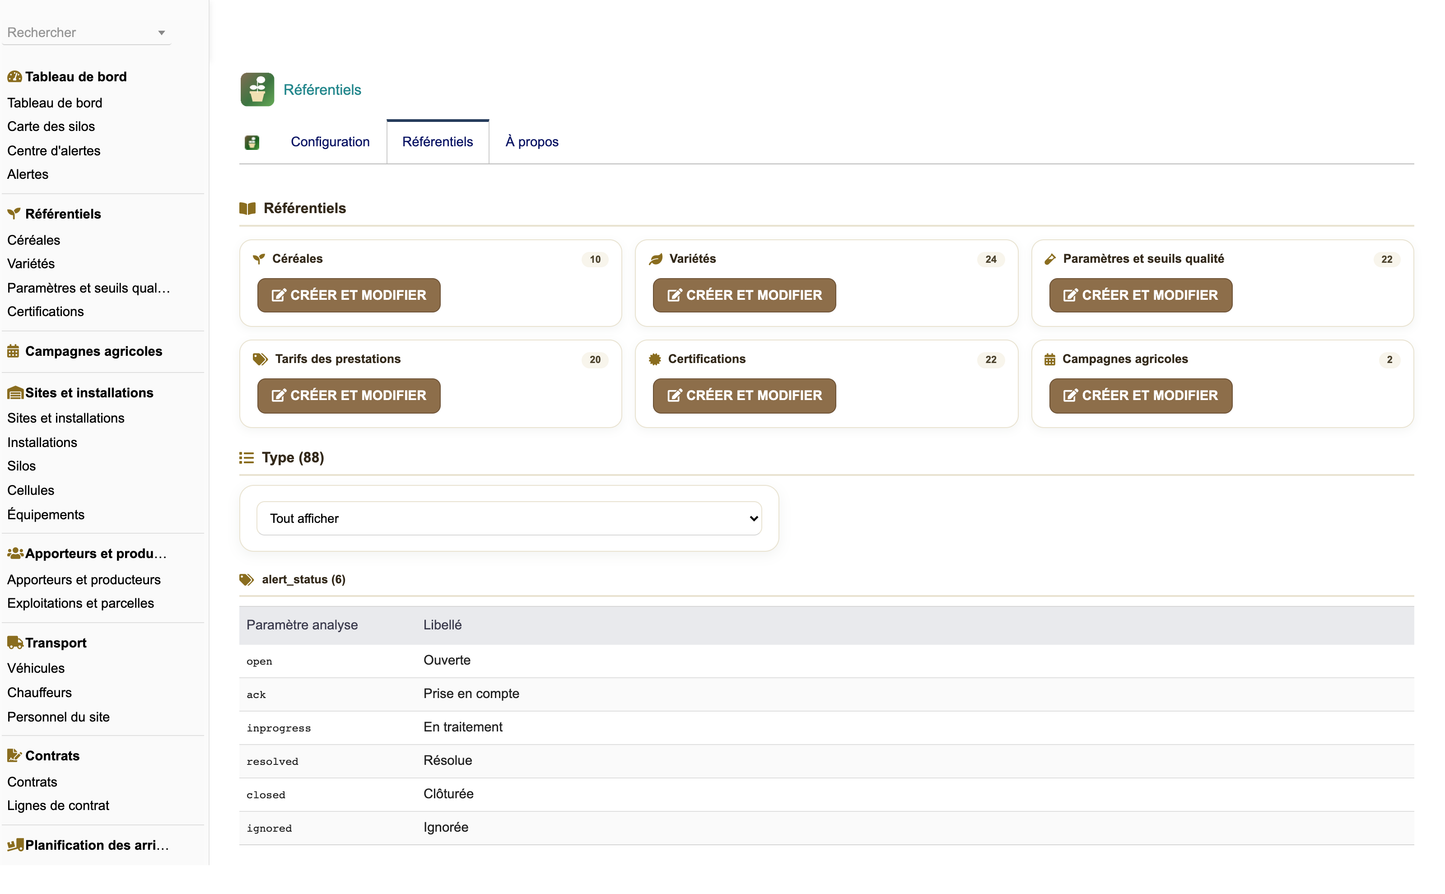Switch to the Configuration tab
The width and height of the screenshot is (1445, 894).
coord(330,142)
